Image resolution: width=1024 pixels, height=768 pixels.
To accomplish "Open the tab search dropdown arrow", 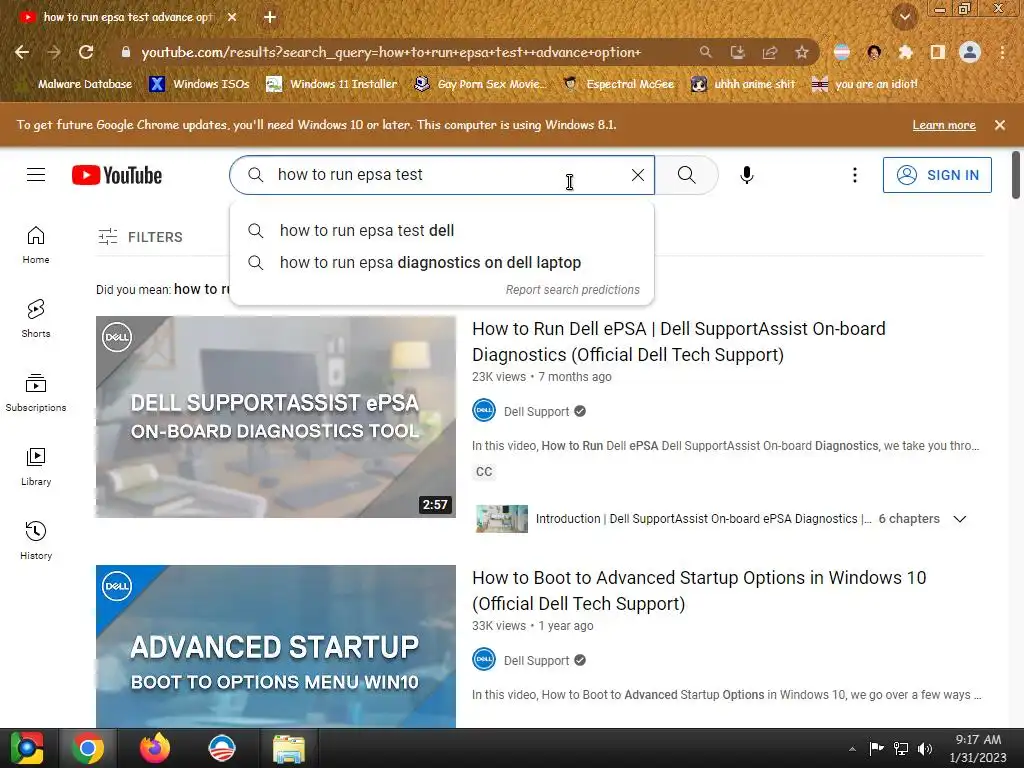I will click(905, 17).
